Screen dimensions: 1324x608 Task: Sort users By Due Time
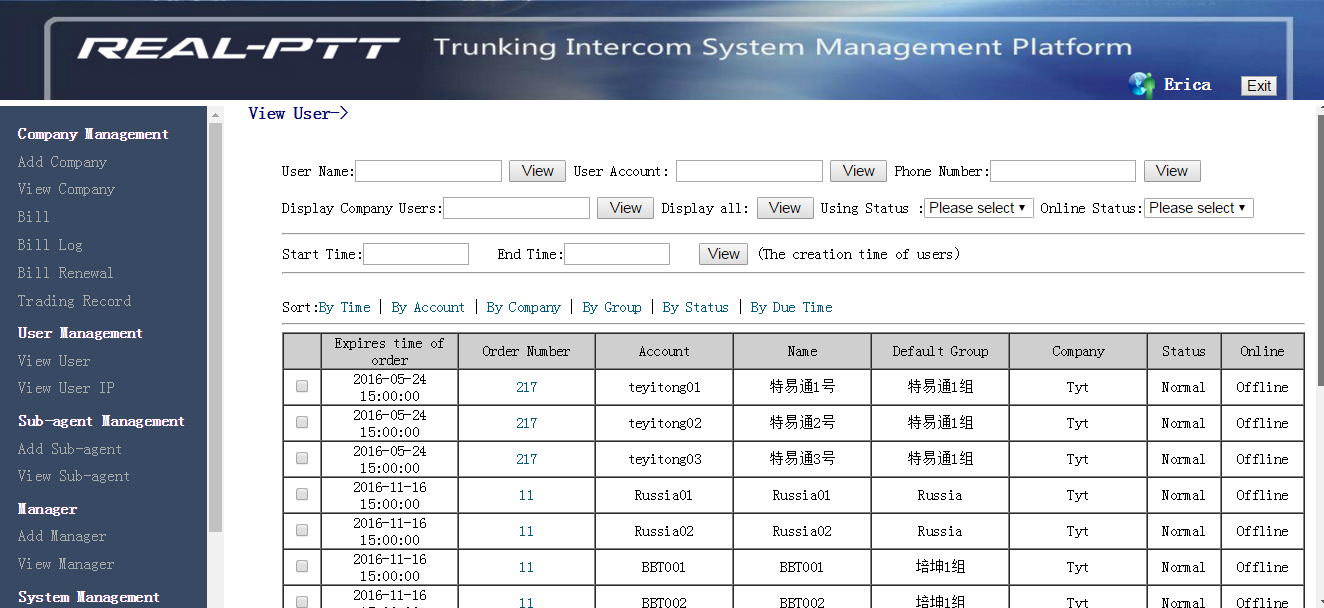click(792, 307)
